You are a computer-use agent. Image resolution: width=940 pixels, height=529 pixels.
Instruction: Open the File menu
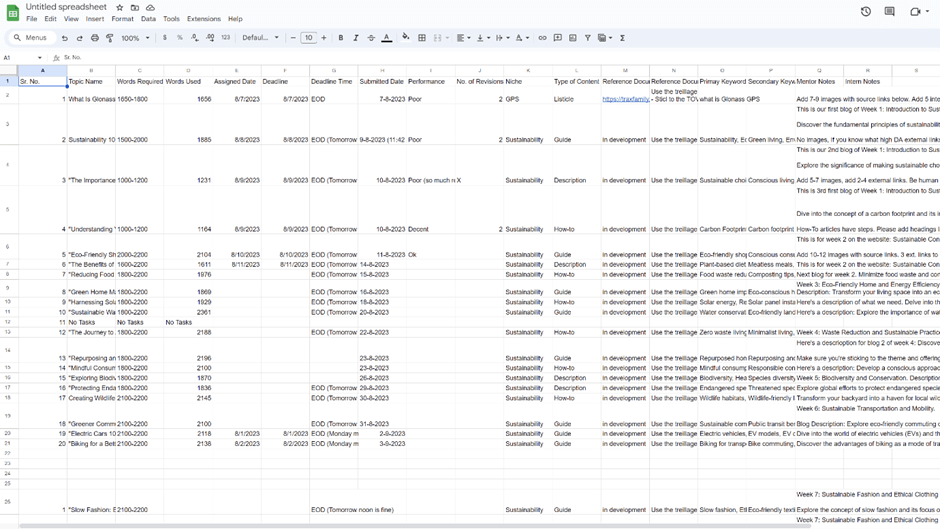click(32, 19)
